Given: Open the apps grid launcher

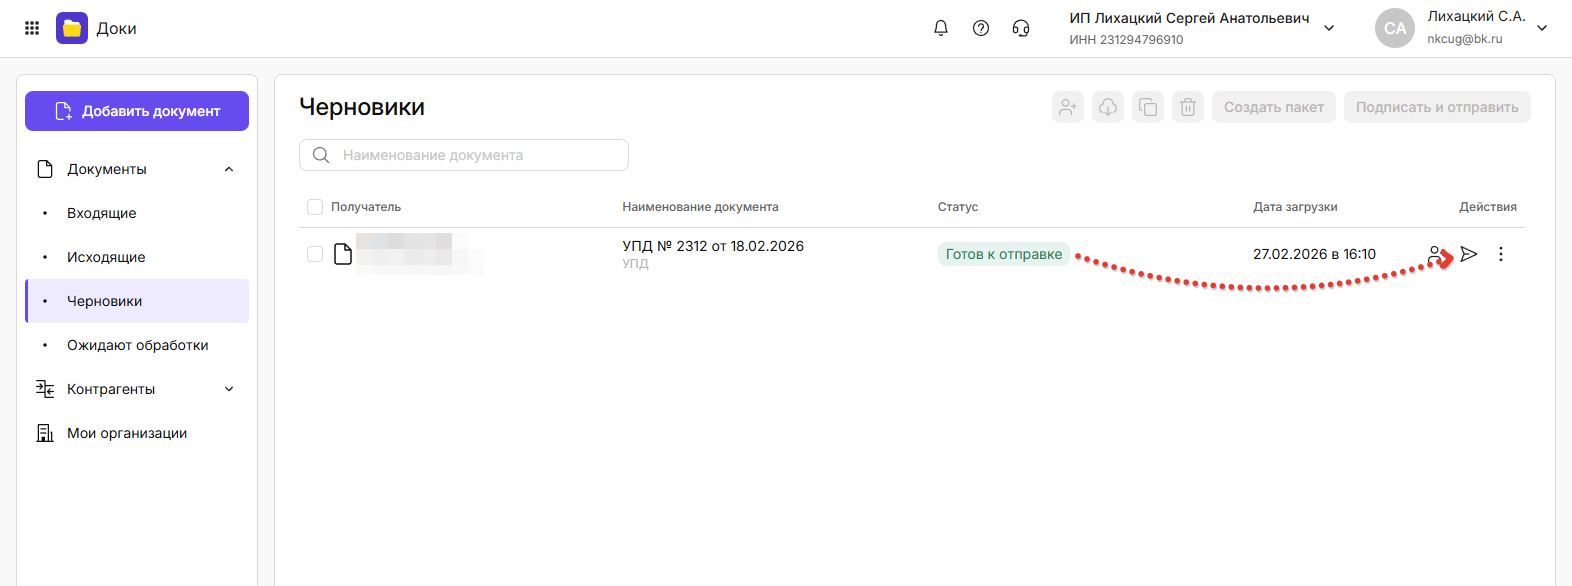Looking at the screenshot, I should (32, 28).
